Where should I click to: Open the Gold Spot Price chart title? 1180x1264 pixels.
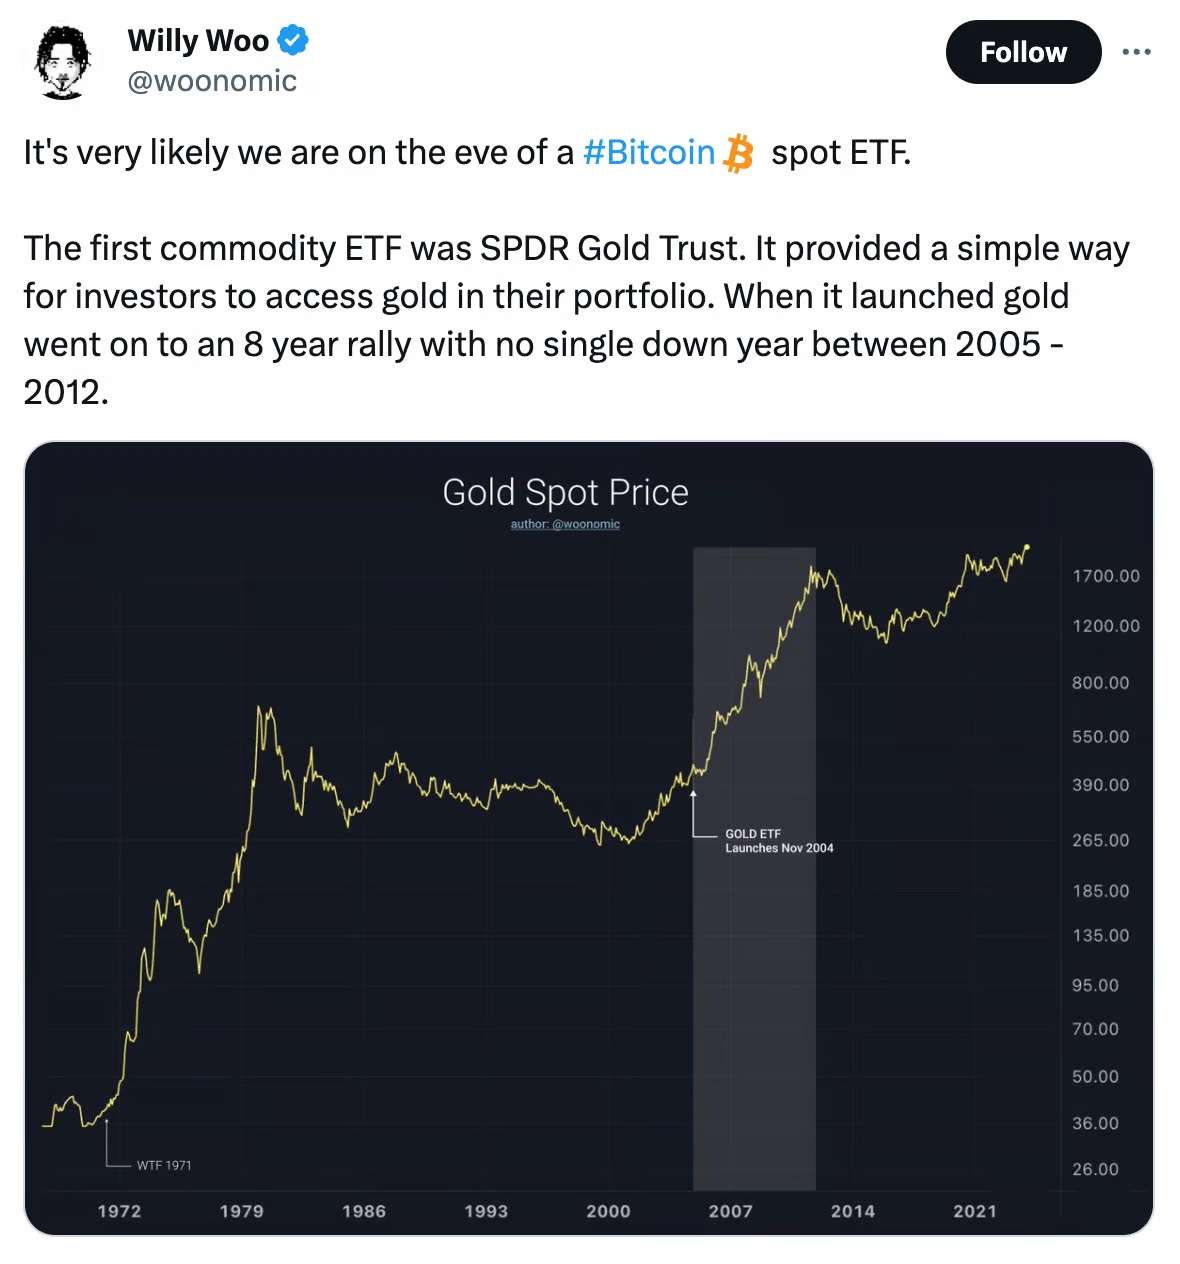point(565,493)
